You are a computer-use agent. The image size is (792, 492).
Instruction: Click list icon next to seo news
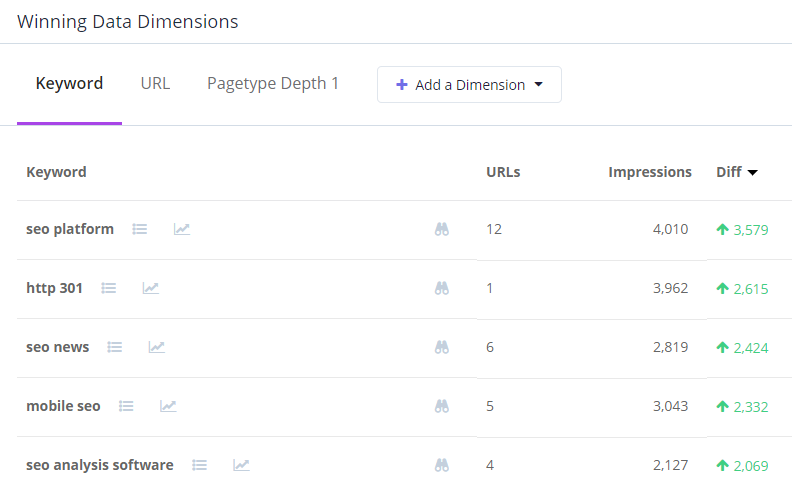point(115,347)
